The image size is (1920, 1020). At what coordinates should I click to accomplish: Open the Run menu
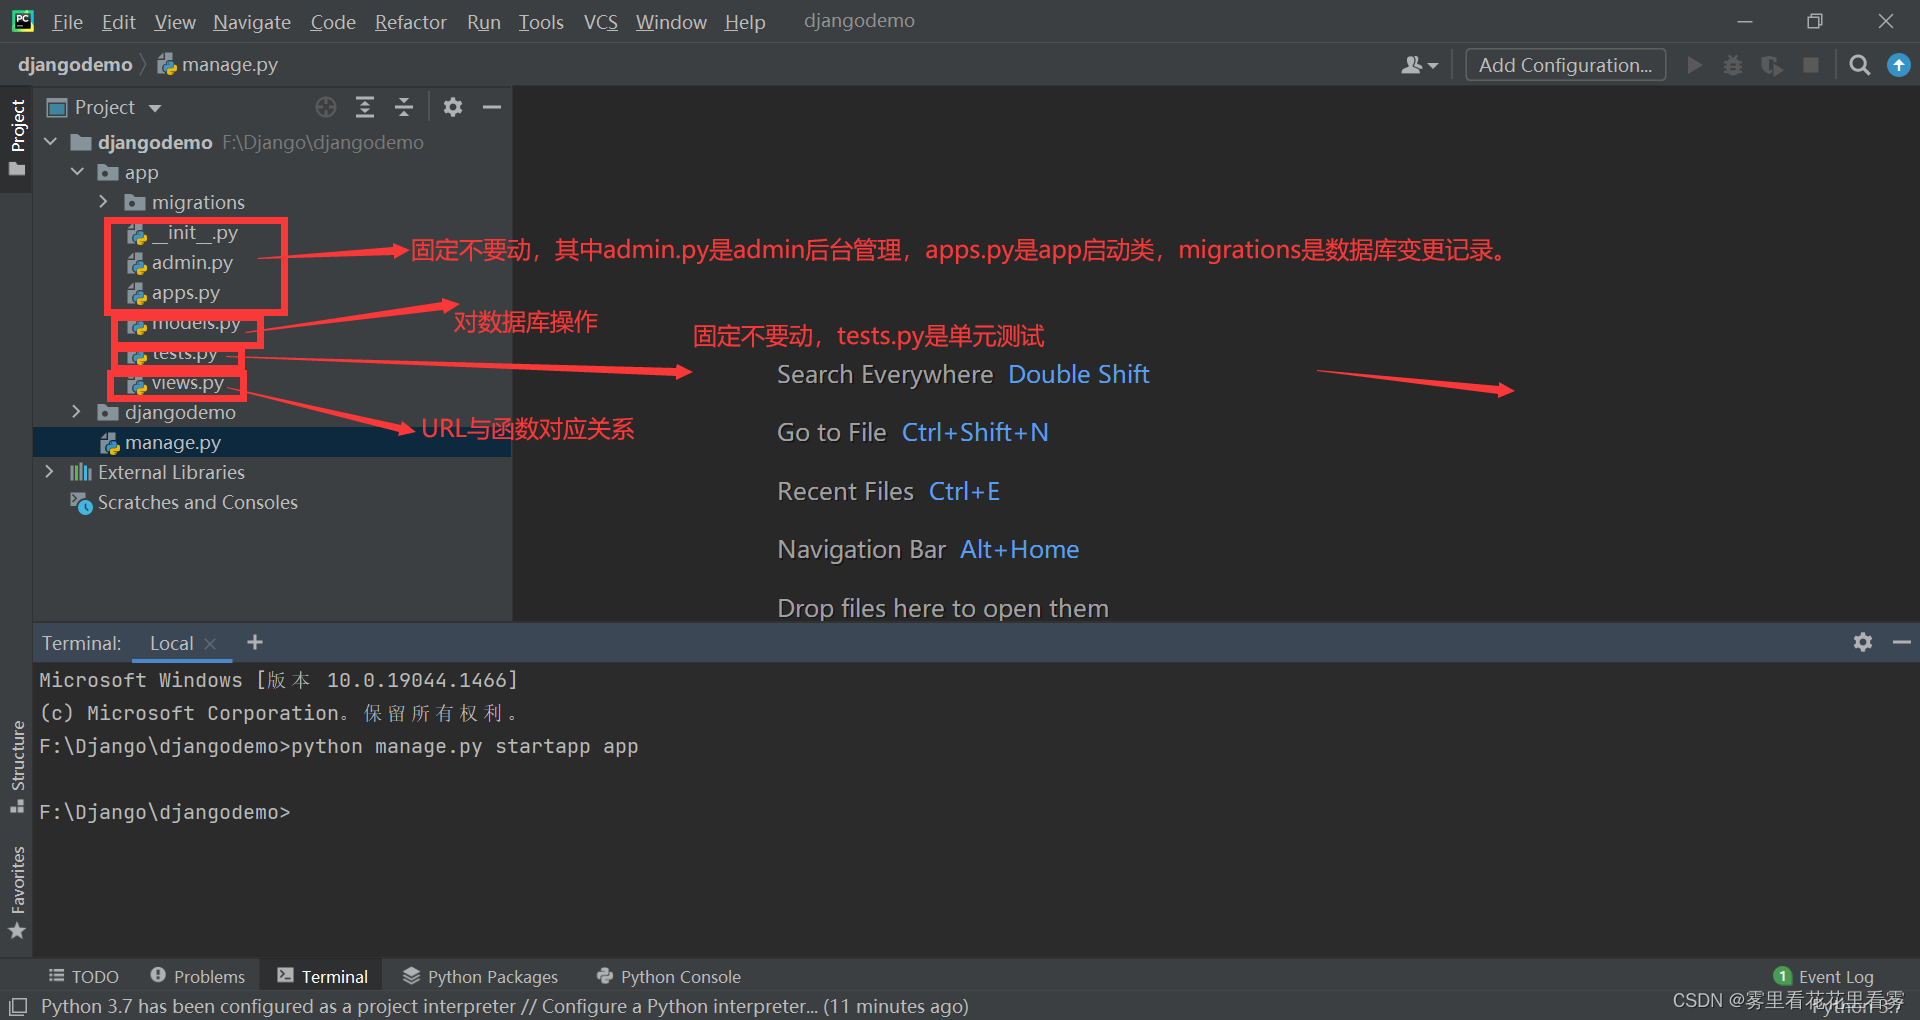(x=484, y=22)
